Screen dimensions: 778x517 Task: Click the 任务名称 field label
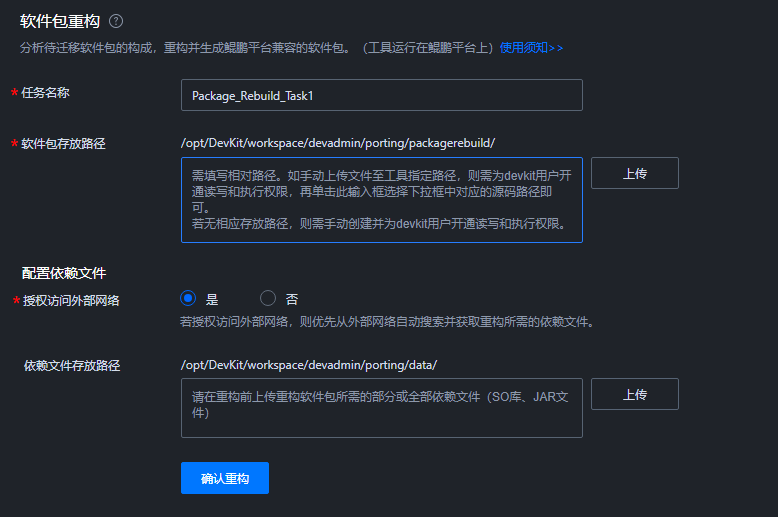pos(45,93)
